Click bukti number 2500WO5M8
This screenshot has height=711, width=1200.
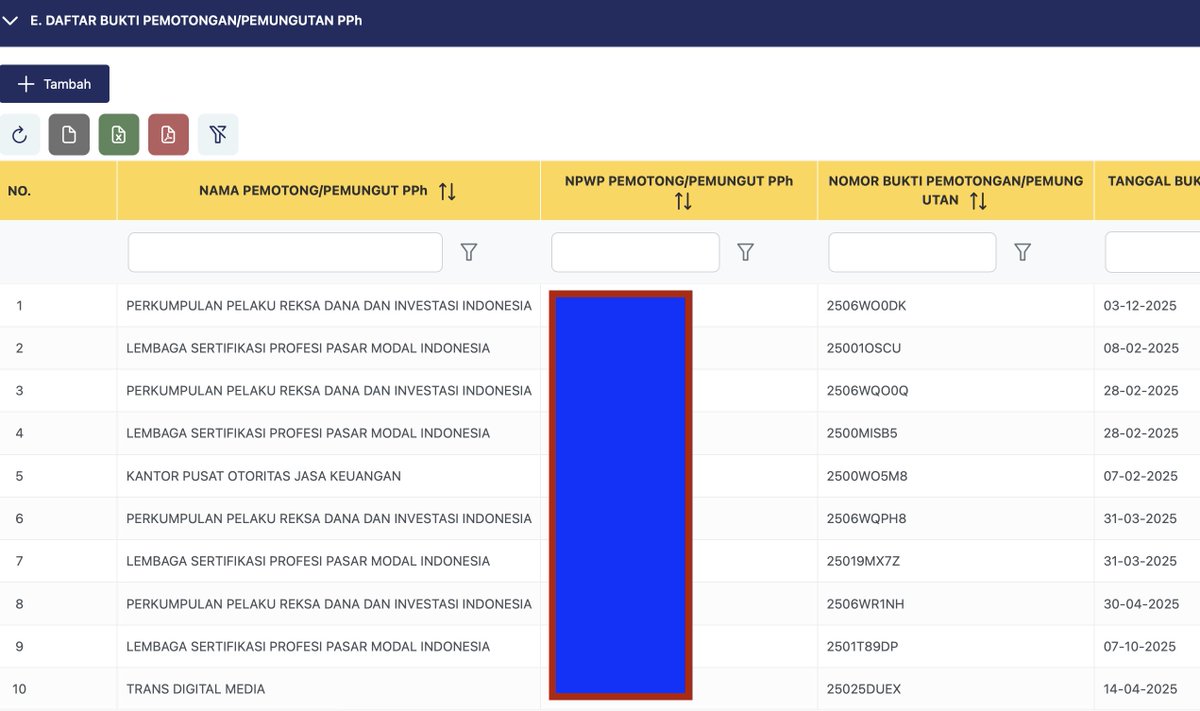[x=867, y=476]
